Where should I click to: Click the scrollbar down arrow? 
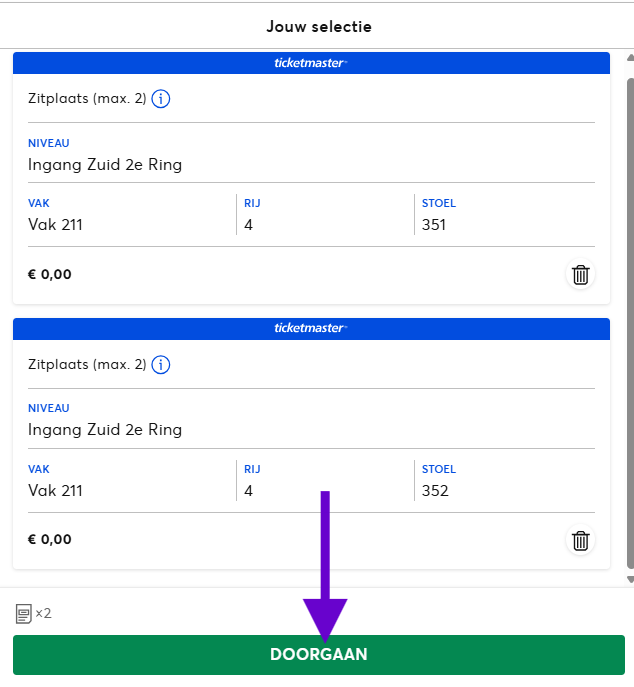point(629,579)
